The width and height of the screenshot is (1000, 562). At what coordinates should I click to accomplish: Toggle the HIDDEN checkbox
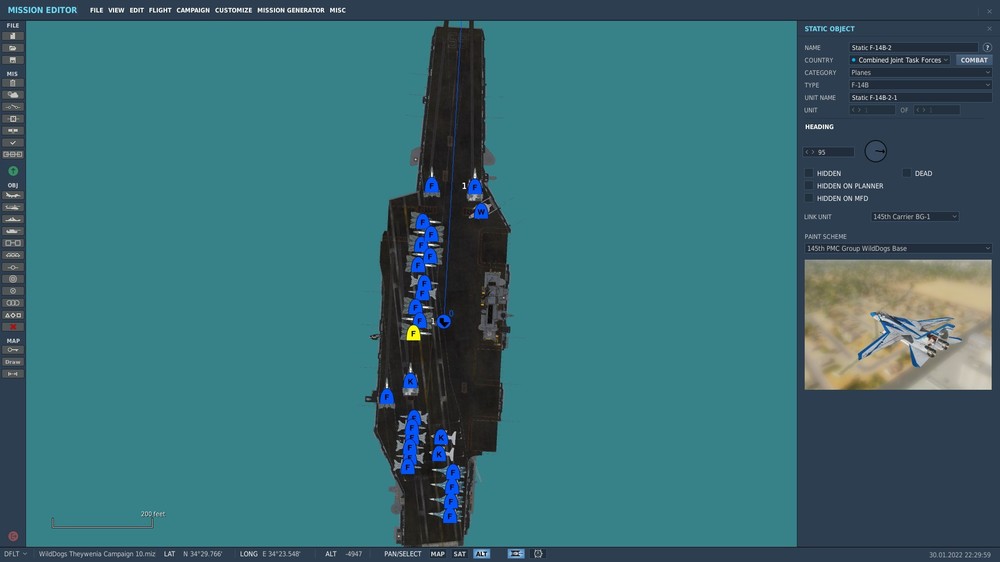[809, 173]
